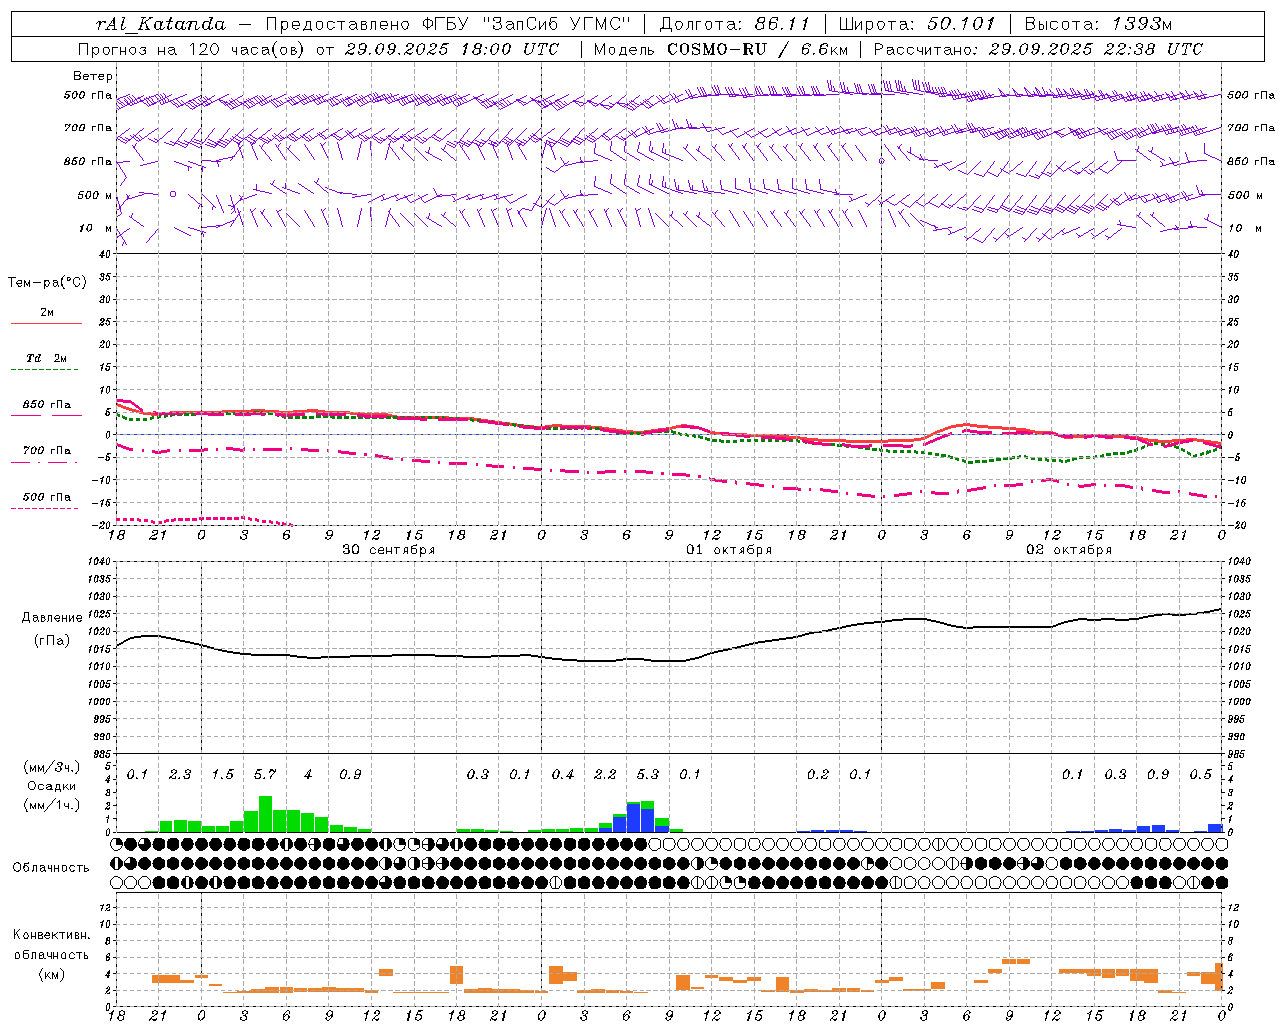The image size is (1280, 1024).
Task: Click the '30 сентября' date label
Action: [388, 549]
